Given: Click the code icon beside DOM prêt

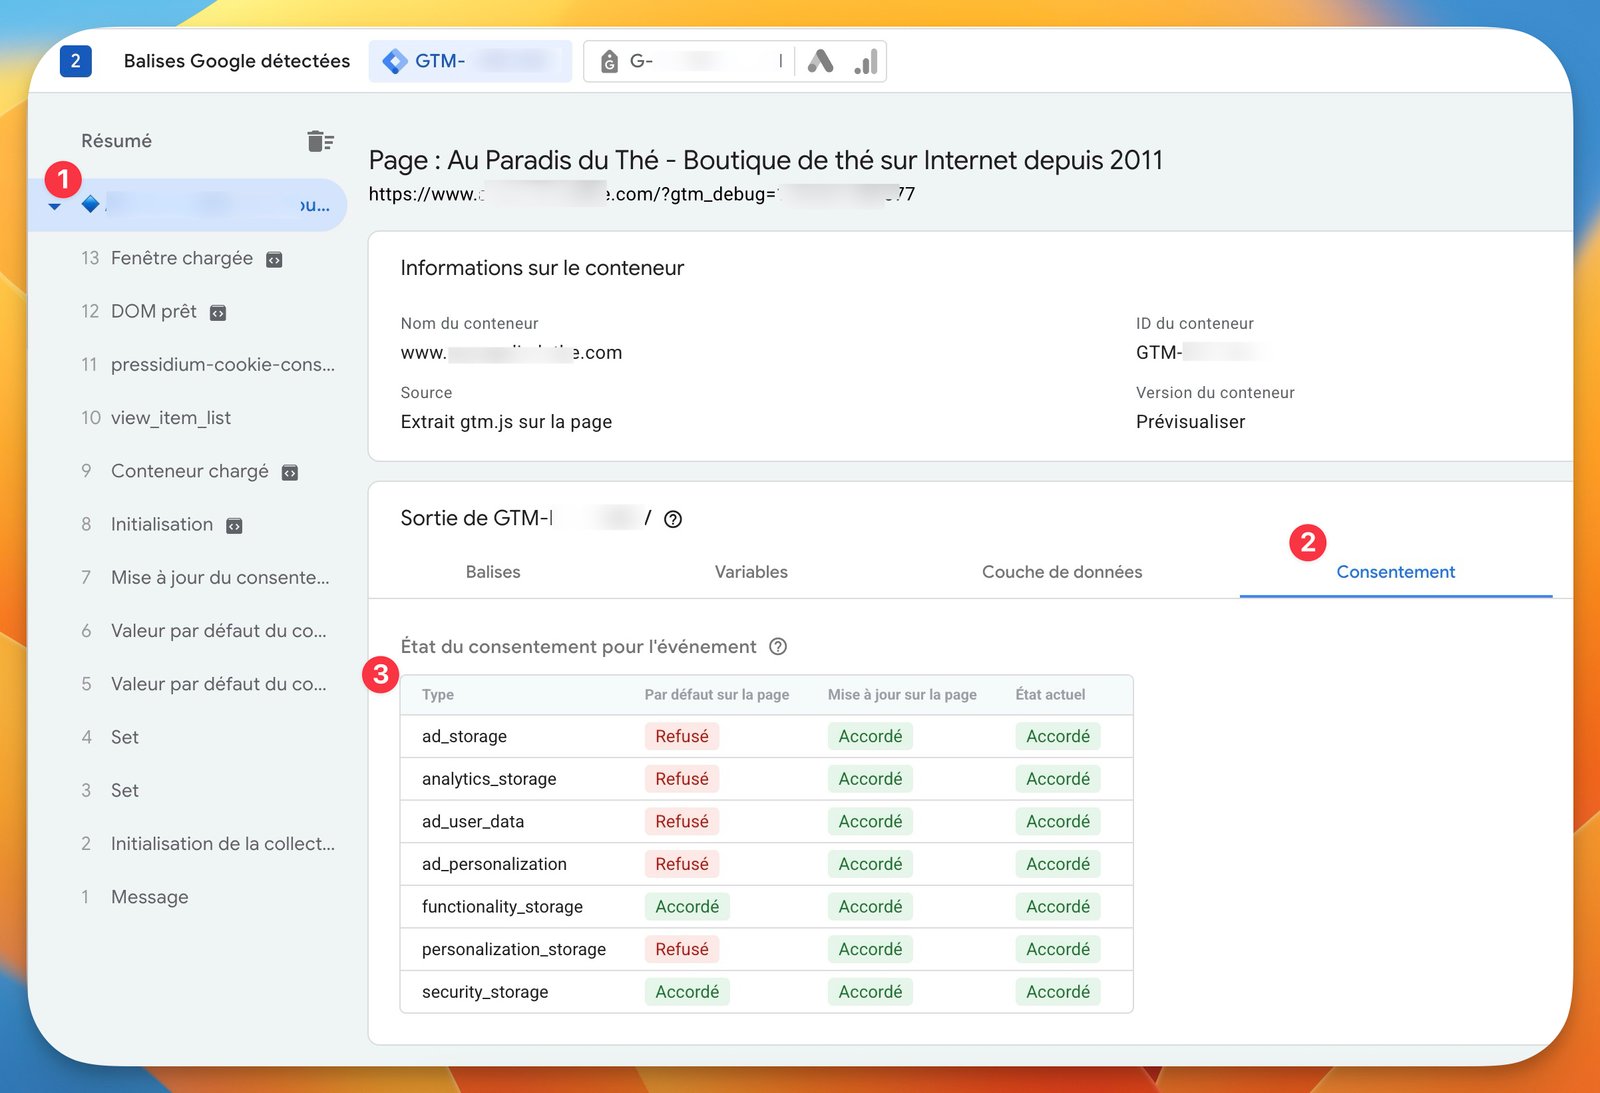Looking at the screenshot, I should coord(218,313).
